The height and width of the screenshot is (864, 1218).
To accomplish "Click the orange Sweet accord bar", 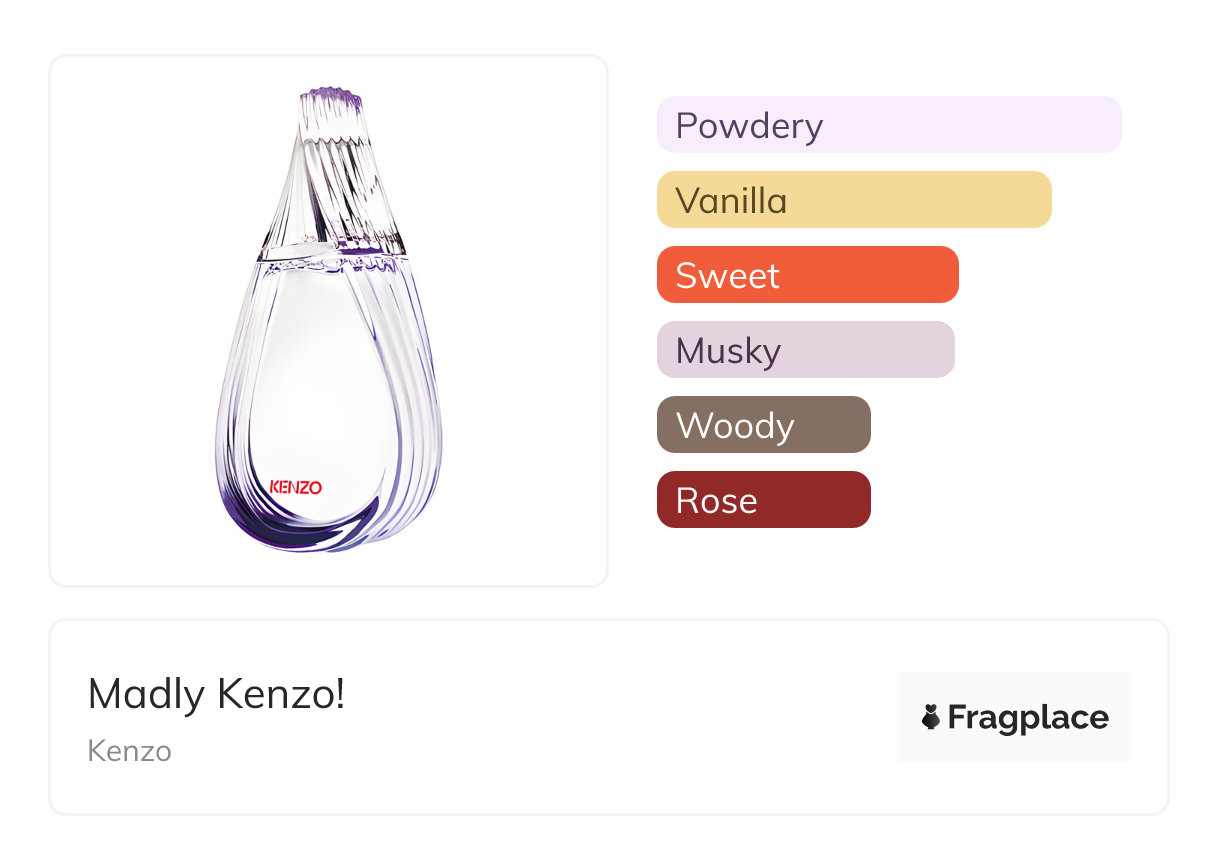I will (x=807, y=275).
